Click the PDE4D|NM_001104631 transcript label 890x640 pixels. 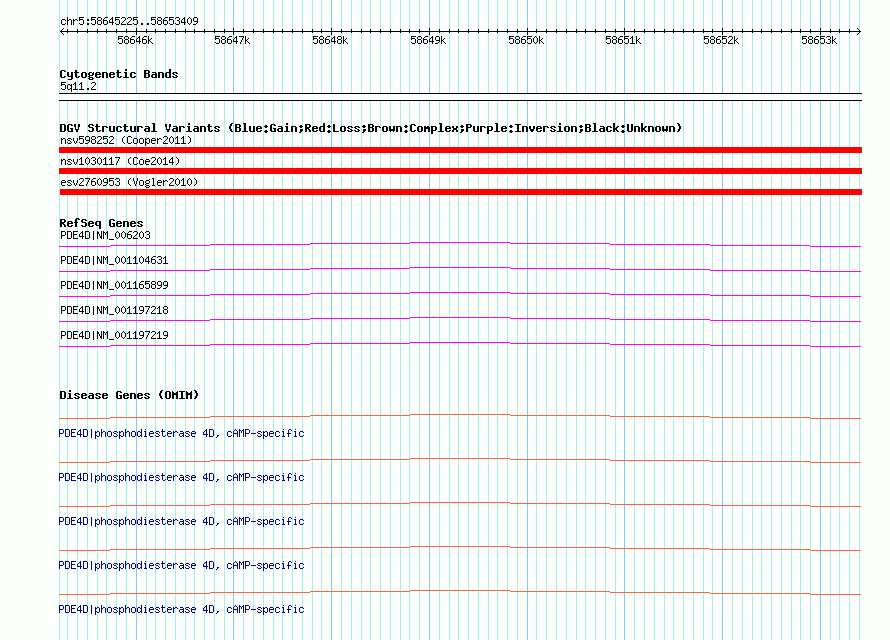tap(114, 260)
